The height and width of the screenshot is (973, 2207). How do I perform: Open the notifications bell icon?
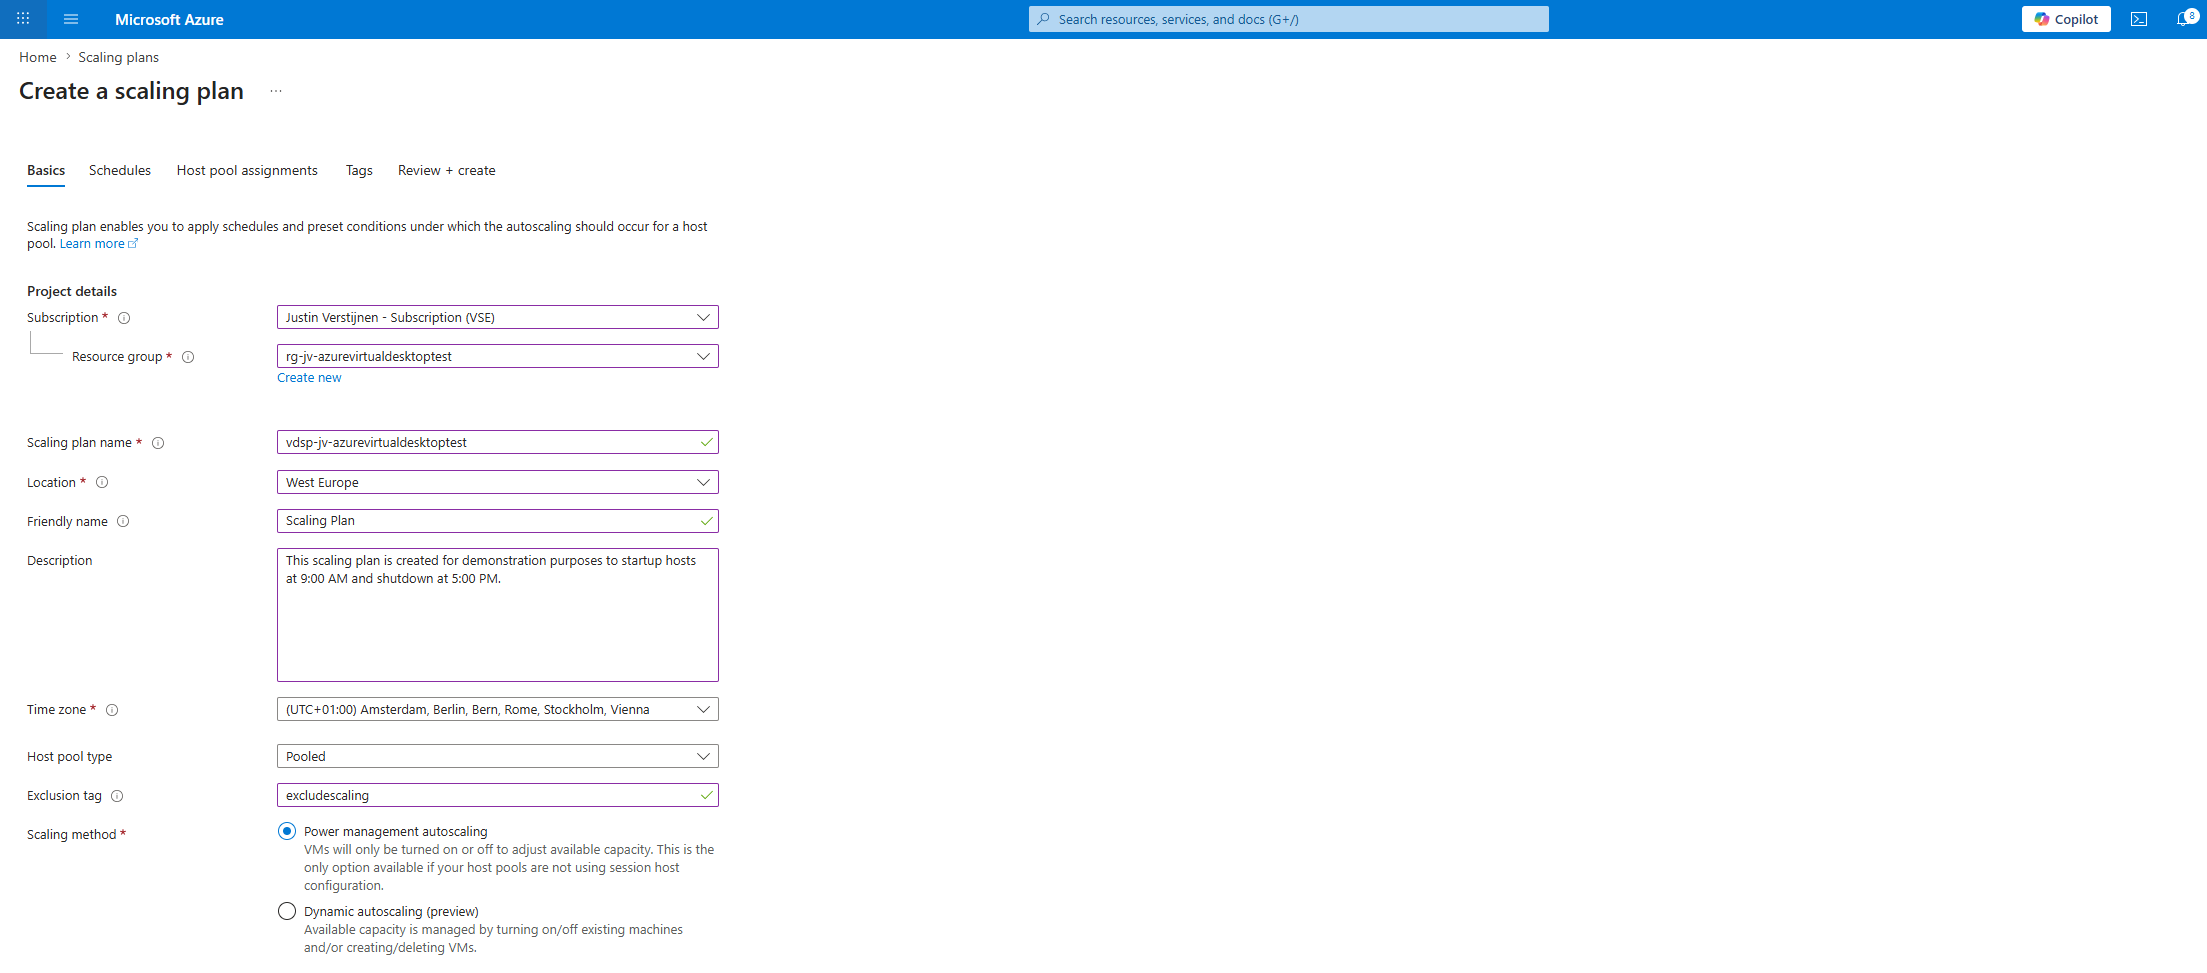pos(2185,19)
